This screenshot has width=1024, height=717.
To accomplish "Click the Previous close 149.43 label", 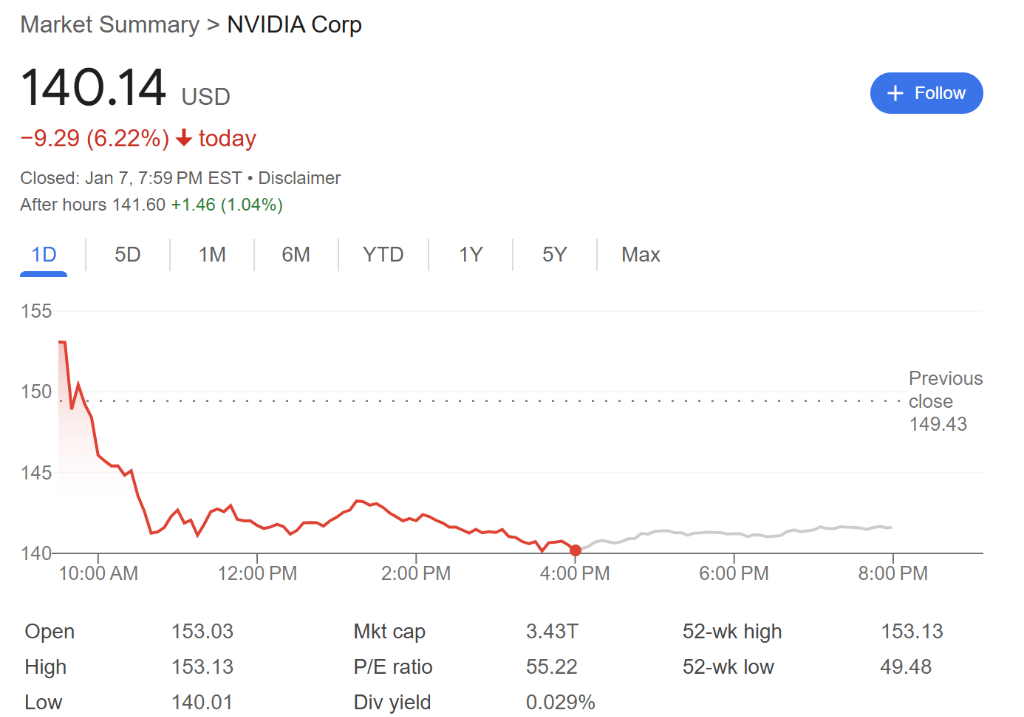I will coord(945,401).
